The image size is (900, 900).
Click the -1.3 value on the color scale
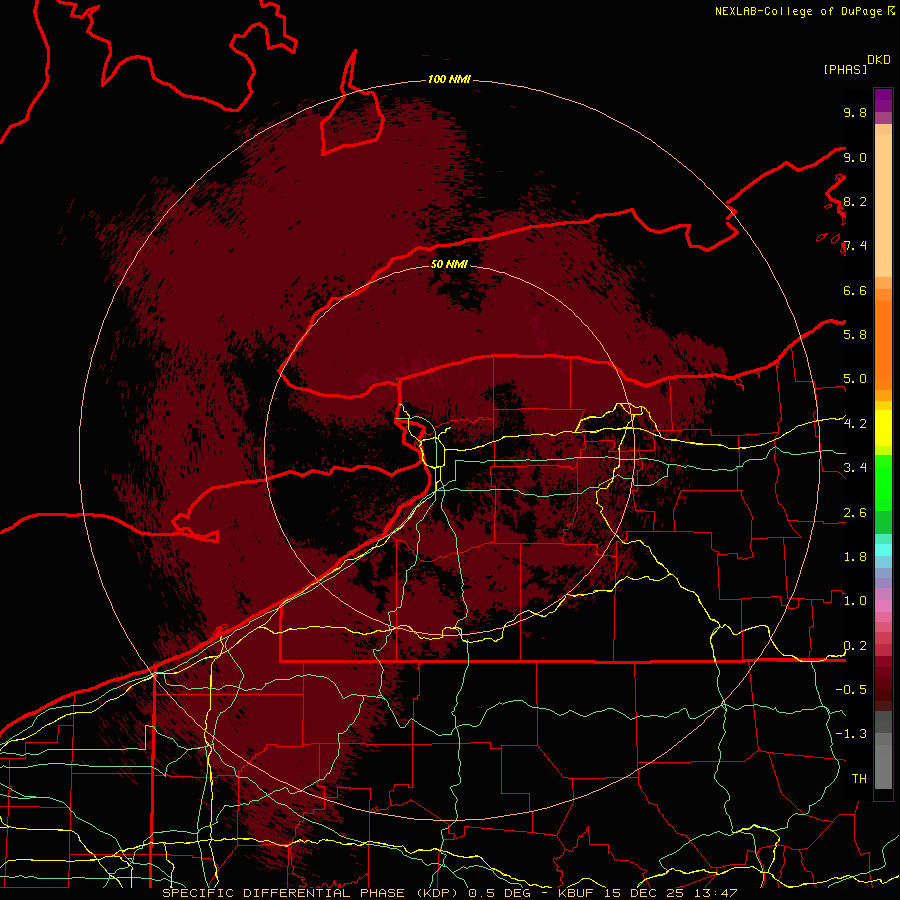[851, 734]
